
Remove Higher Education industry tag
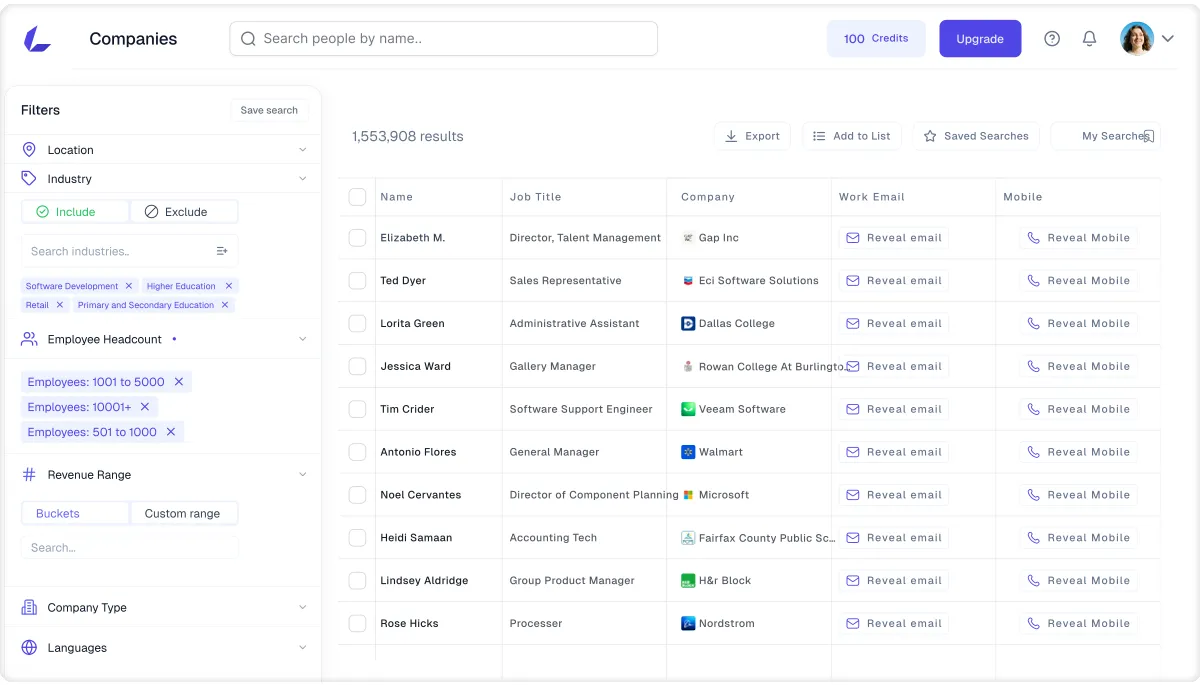[229, 286]
